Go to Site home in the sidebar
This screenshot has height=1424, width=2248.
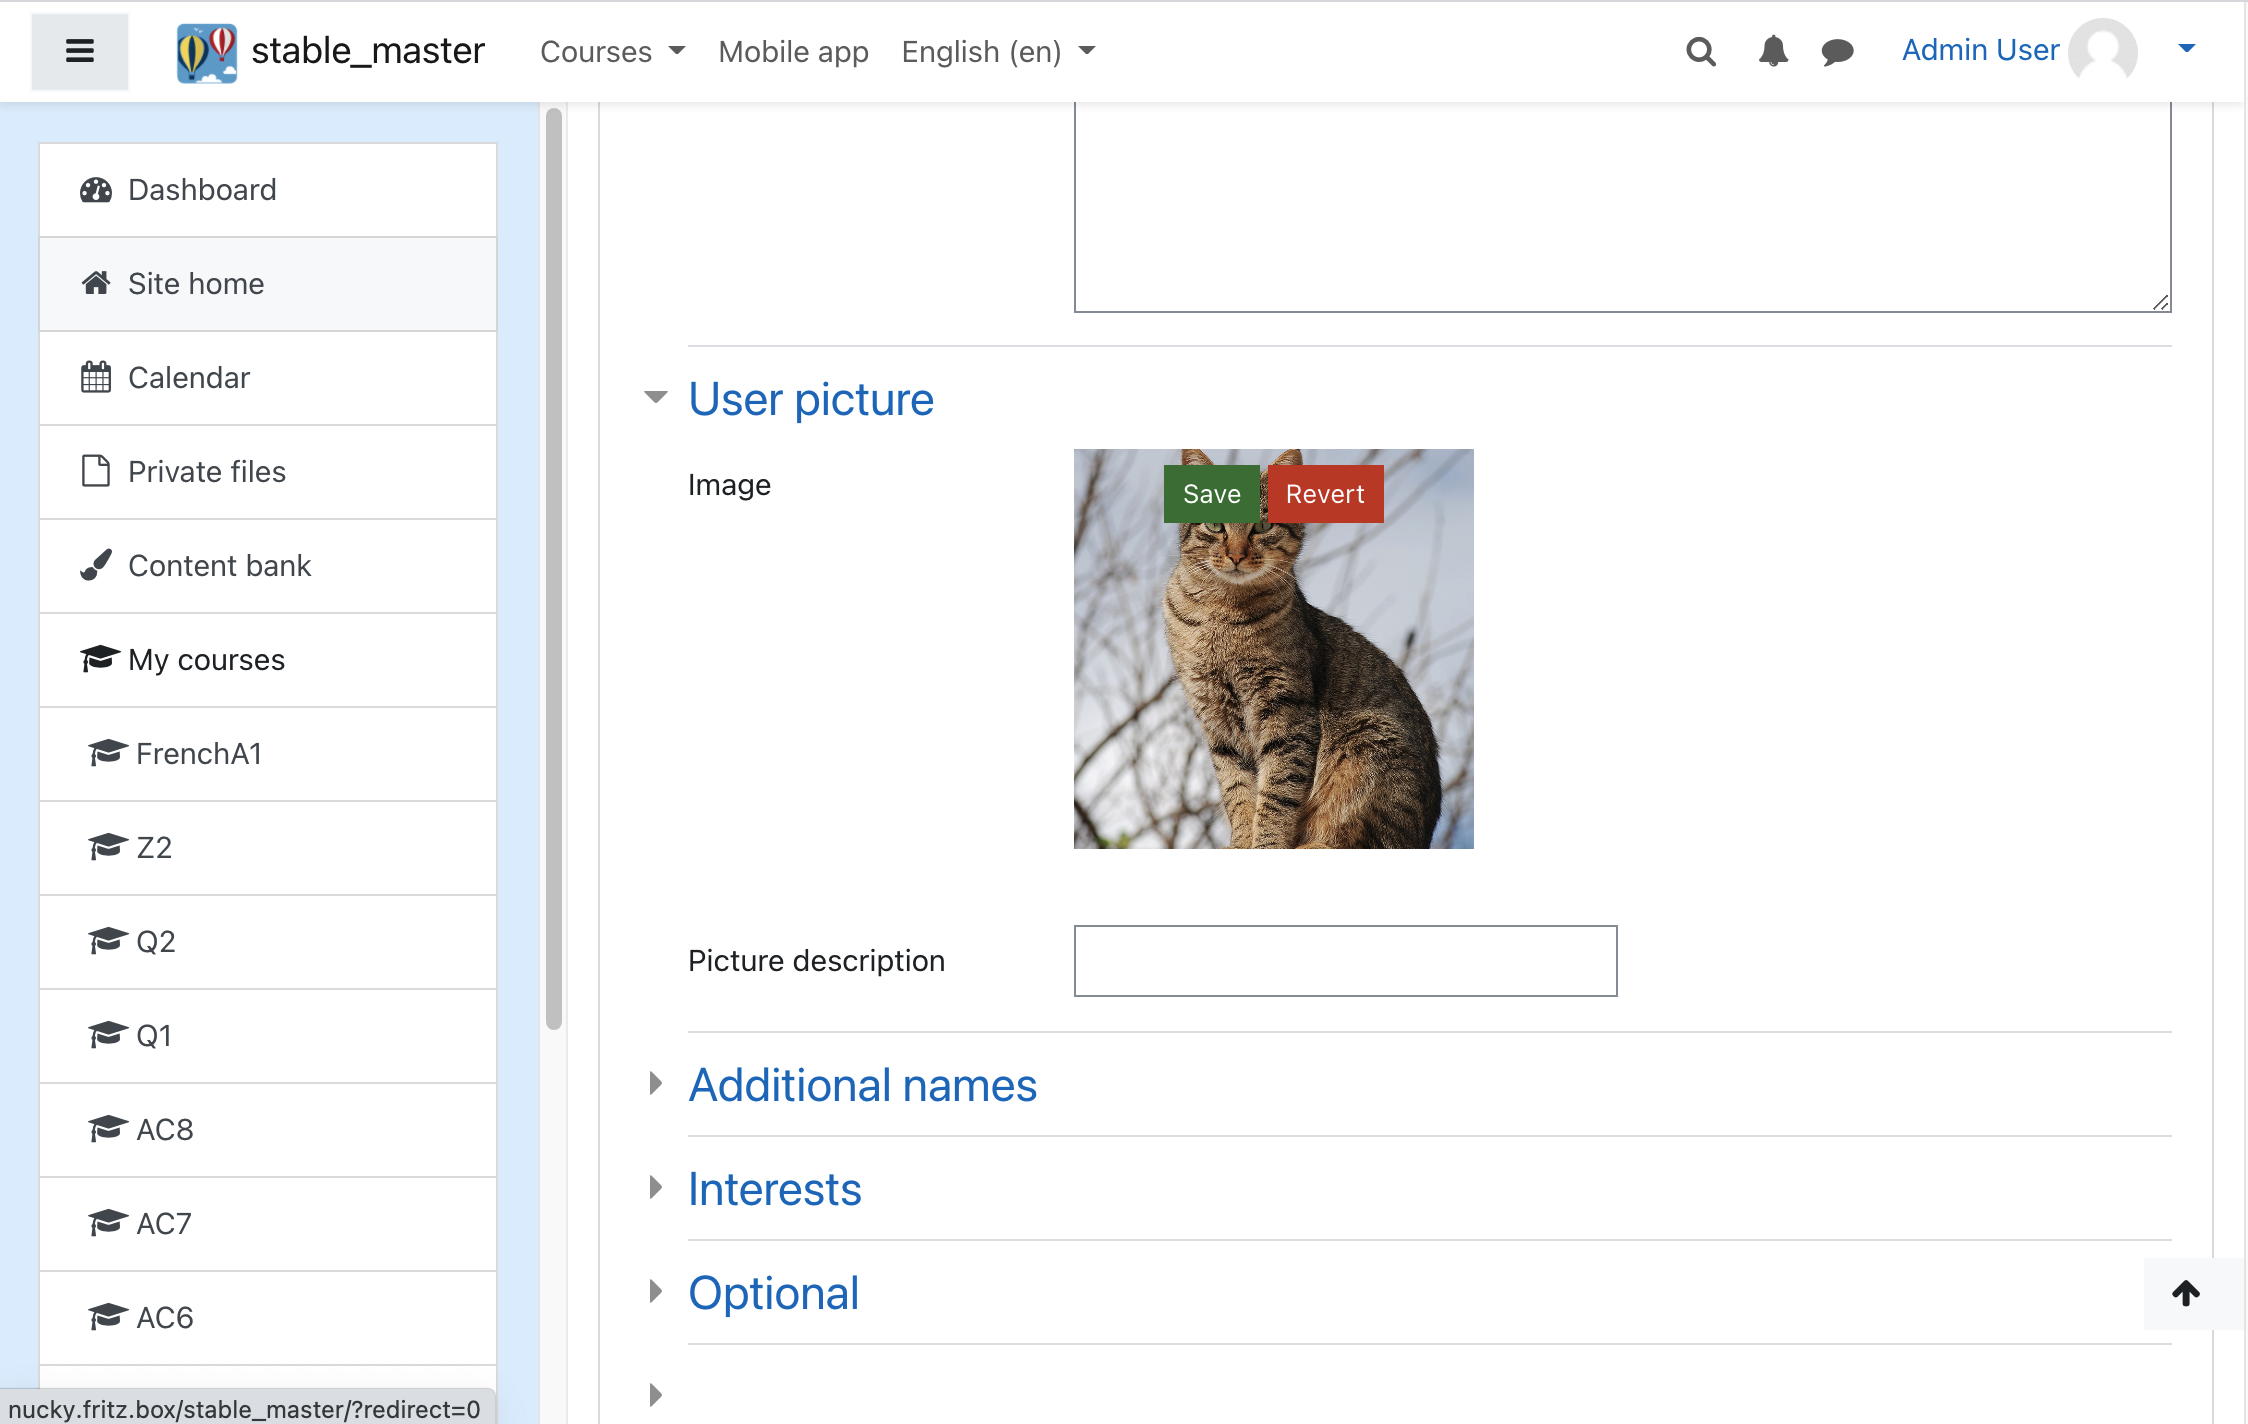pos(268,284)
